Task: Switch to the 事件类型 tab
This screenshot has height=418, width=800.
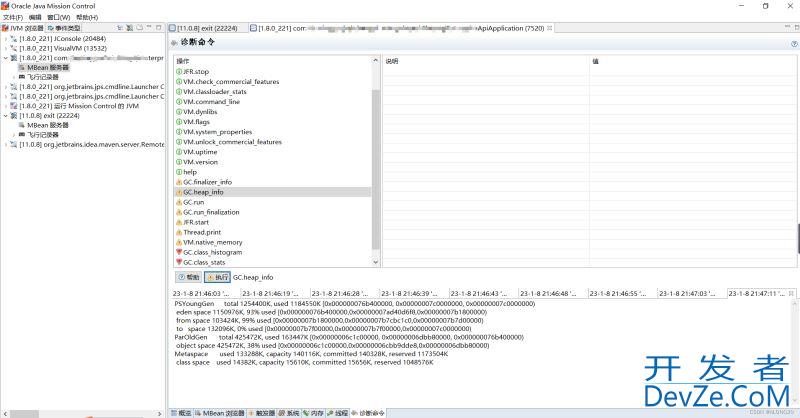Action: tap(64, 28)
